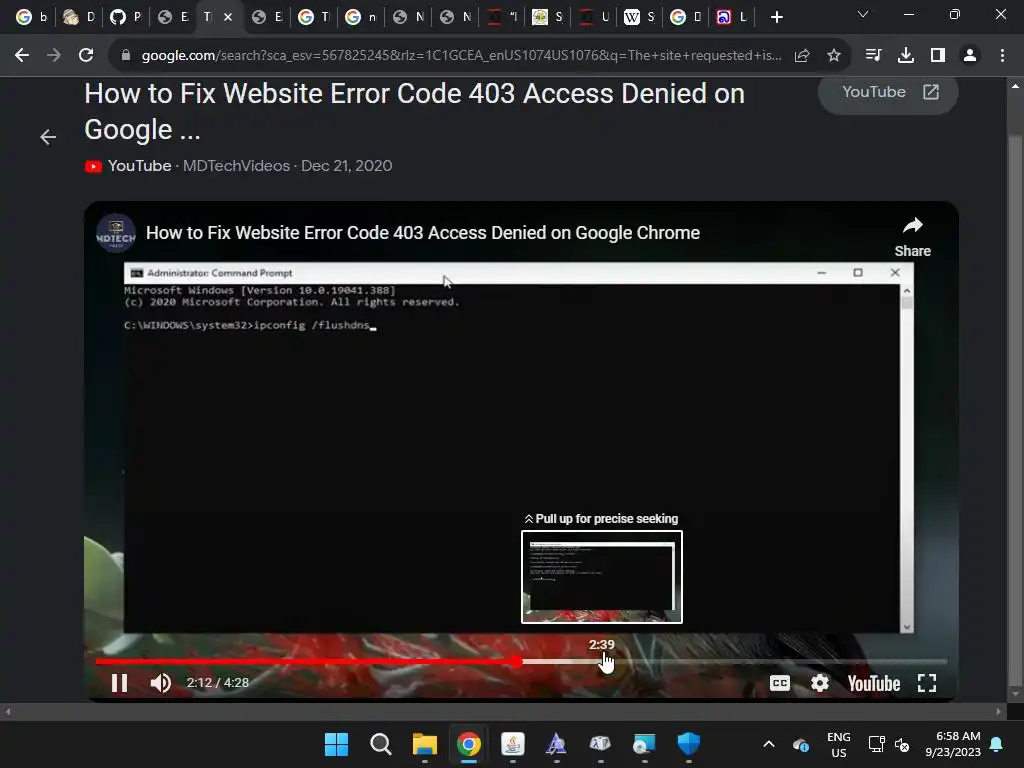Click the lock icon in the address bar

[x=126, y=56]
